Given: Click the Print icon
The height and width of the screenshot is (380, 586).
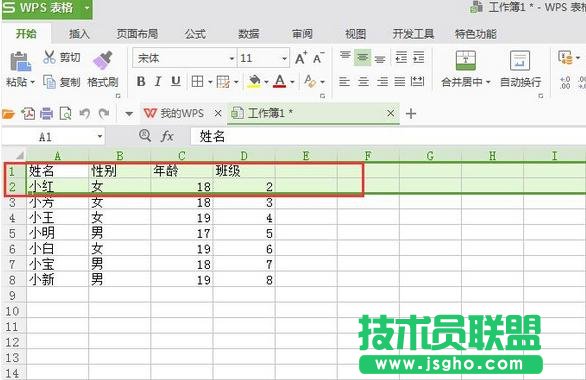Looking at the screenshot, I should click(46, 113).
